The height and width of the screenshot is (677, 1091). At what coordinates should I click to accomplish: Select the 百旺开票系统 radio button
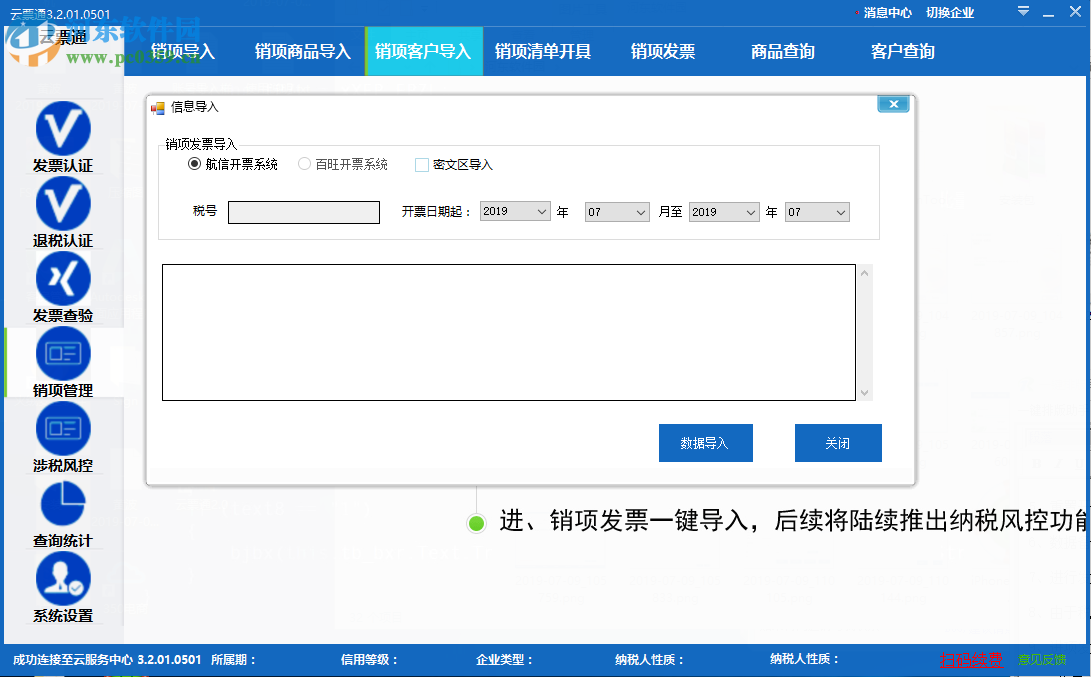coord(303,164)
